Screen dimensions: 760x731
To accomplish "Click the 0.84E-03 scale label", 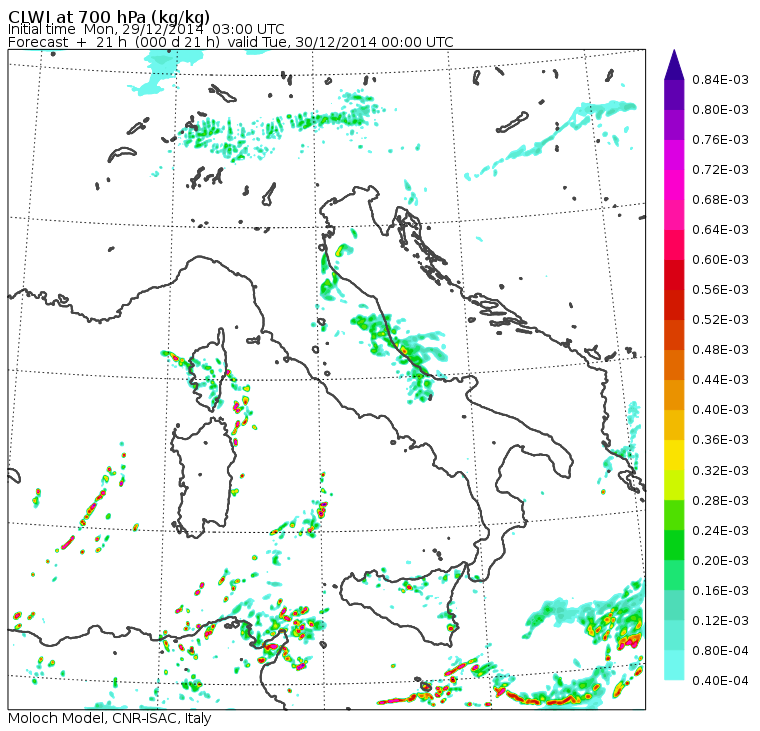I will click(x=720, y=79).
